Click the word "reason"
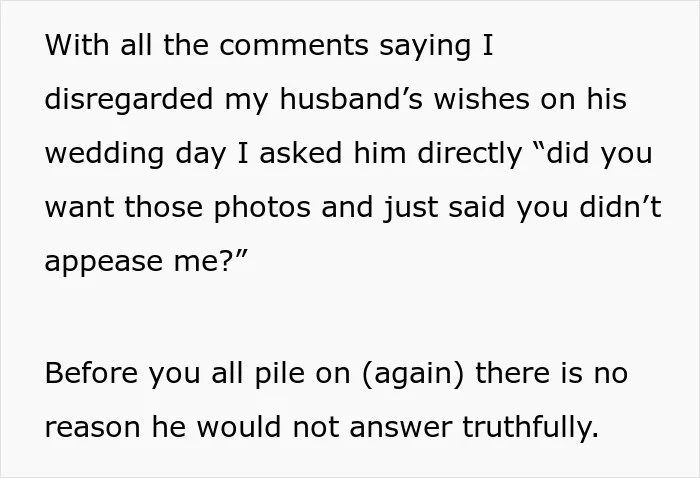The height and width of the screenshot is (478, 700). 92,427
